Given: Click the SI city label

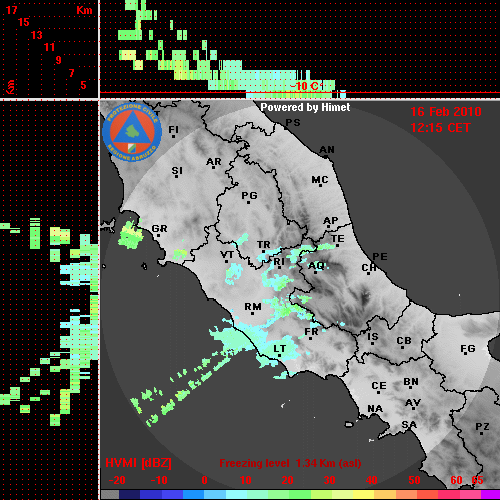Looking at the screenshot, I should (177, 171).
